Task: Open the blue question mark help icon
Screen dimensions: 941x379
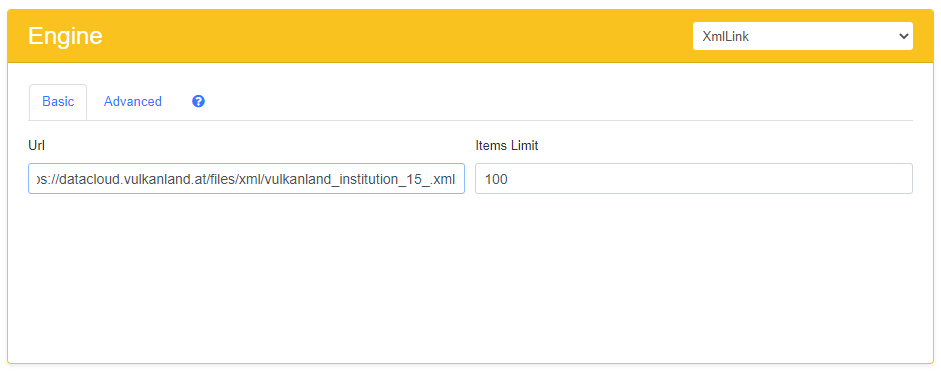Action: (199, 101)
